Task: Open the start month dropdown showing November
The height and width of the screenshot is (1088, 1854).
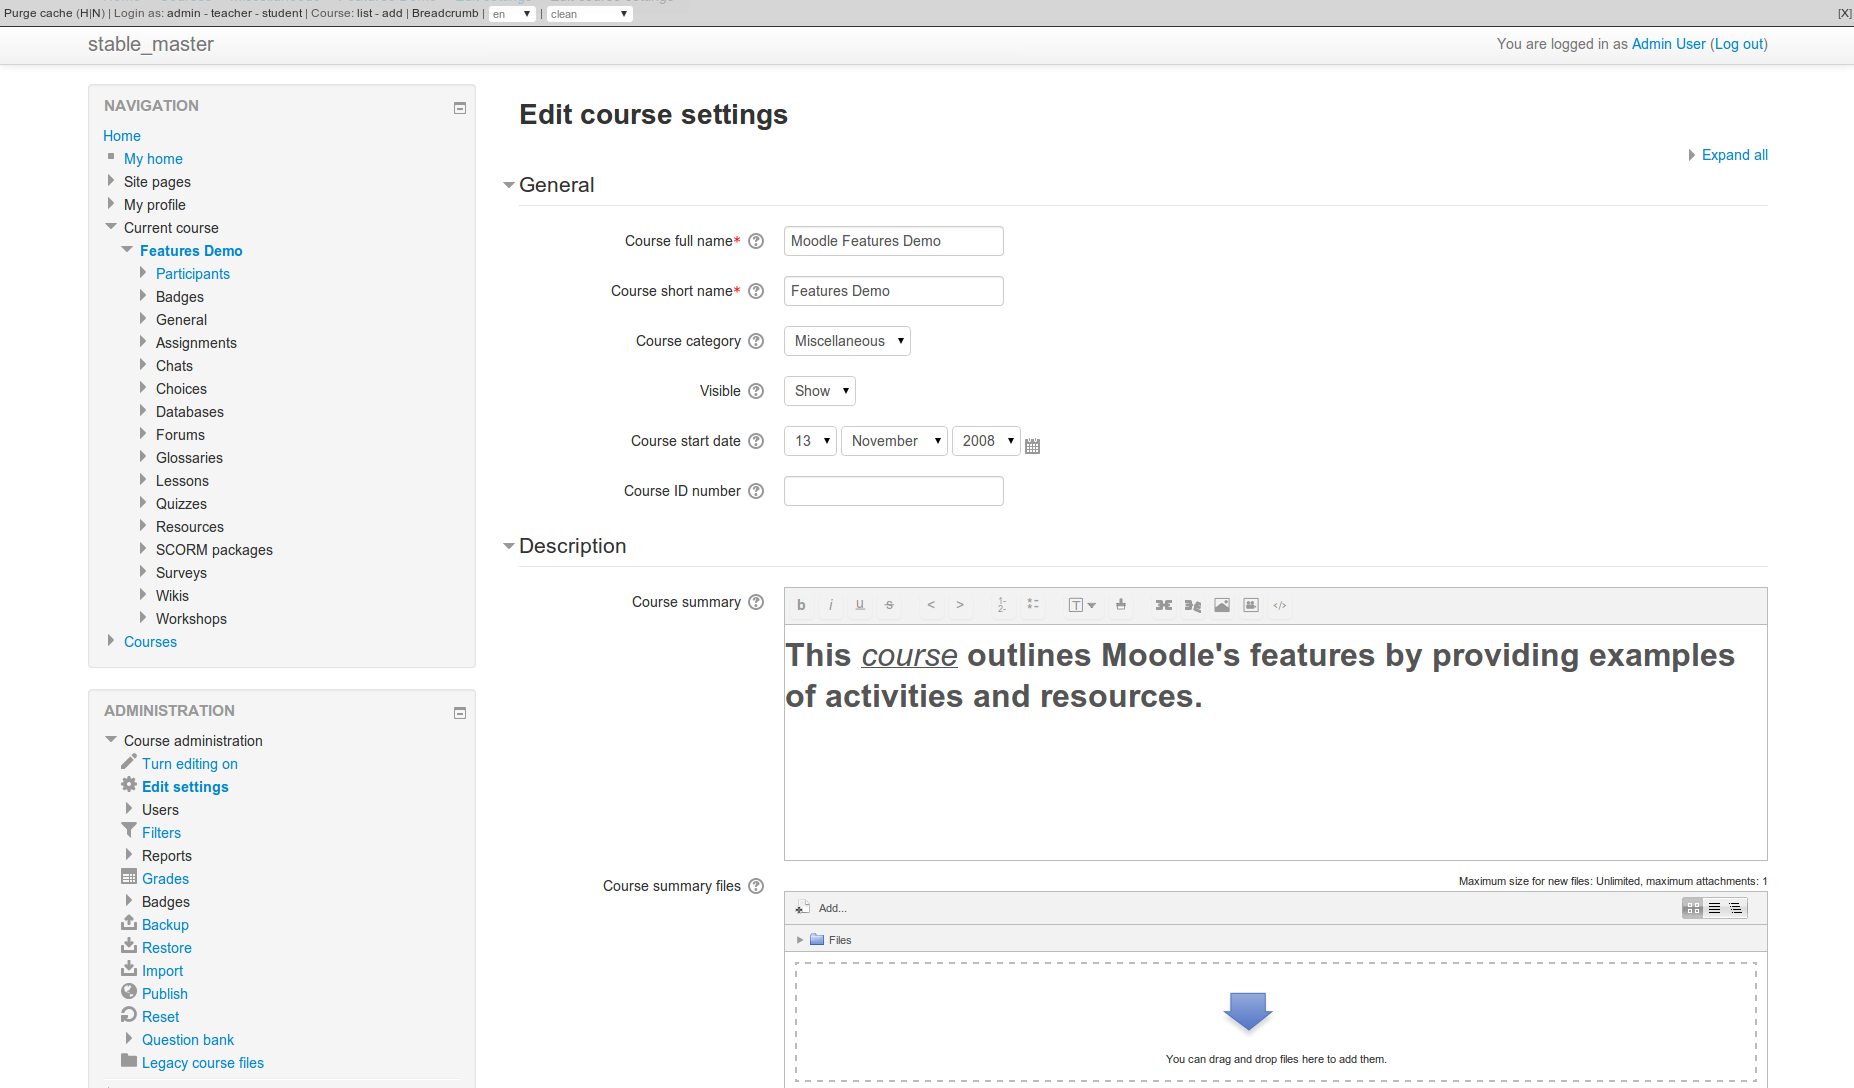Action: tap(894, 441)
